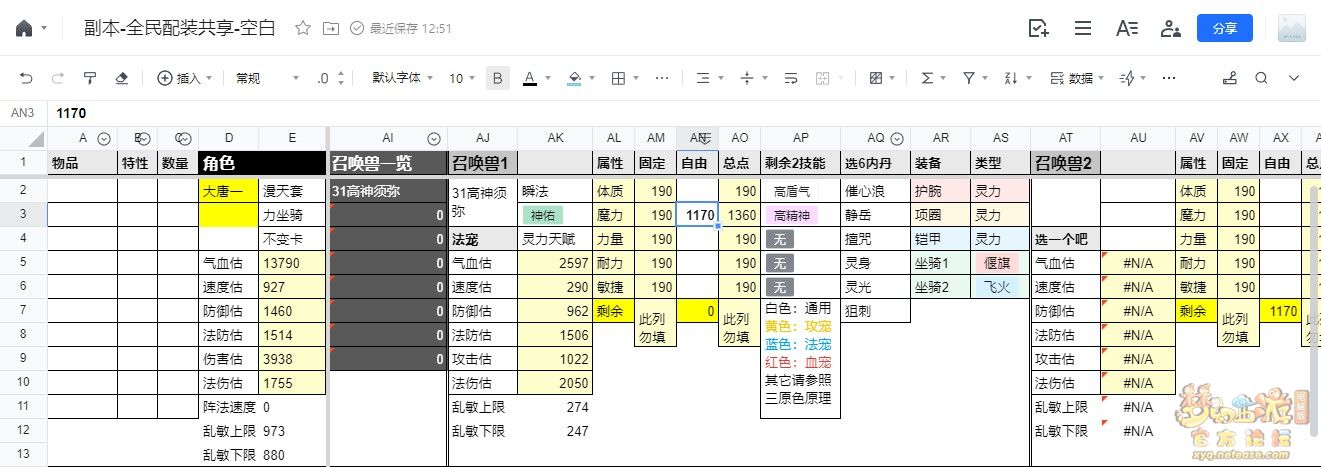Redo the last action

pos(58,77)
